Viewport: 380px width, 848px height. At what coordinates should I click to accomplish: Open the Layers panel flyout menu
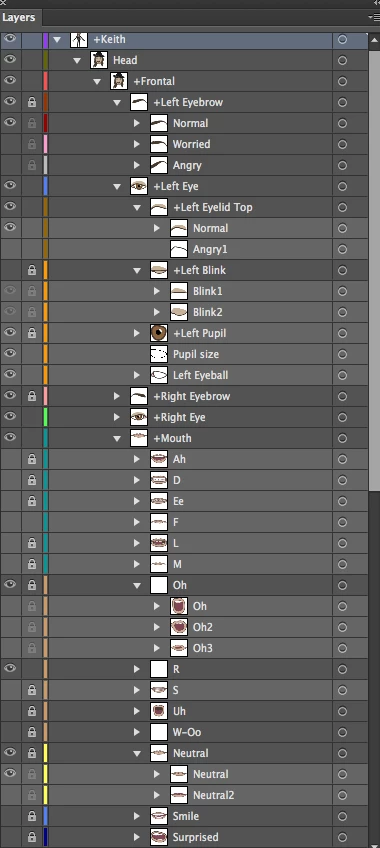coord(374,17)
